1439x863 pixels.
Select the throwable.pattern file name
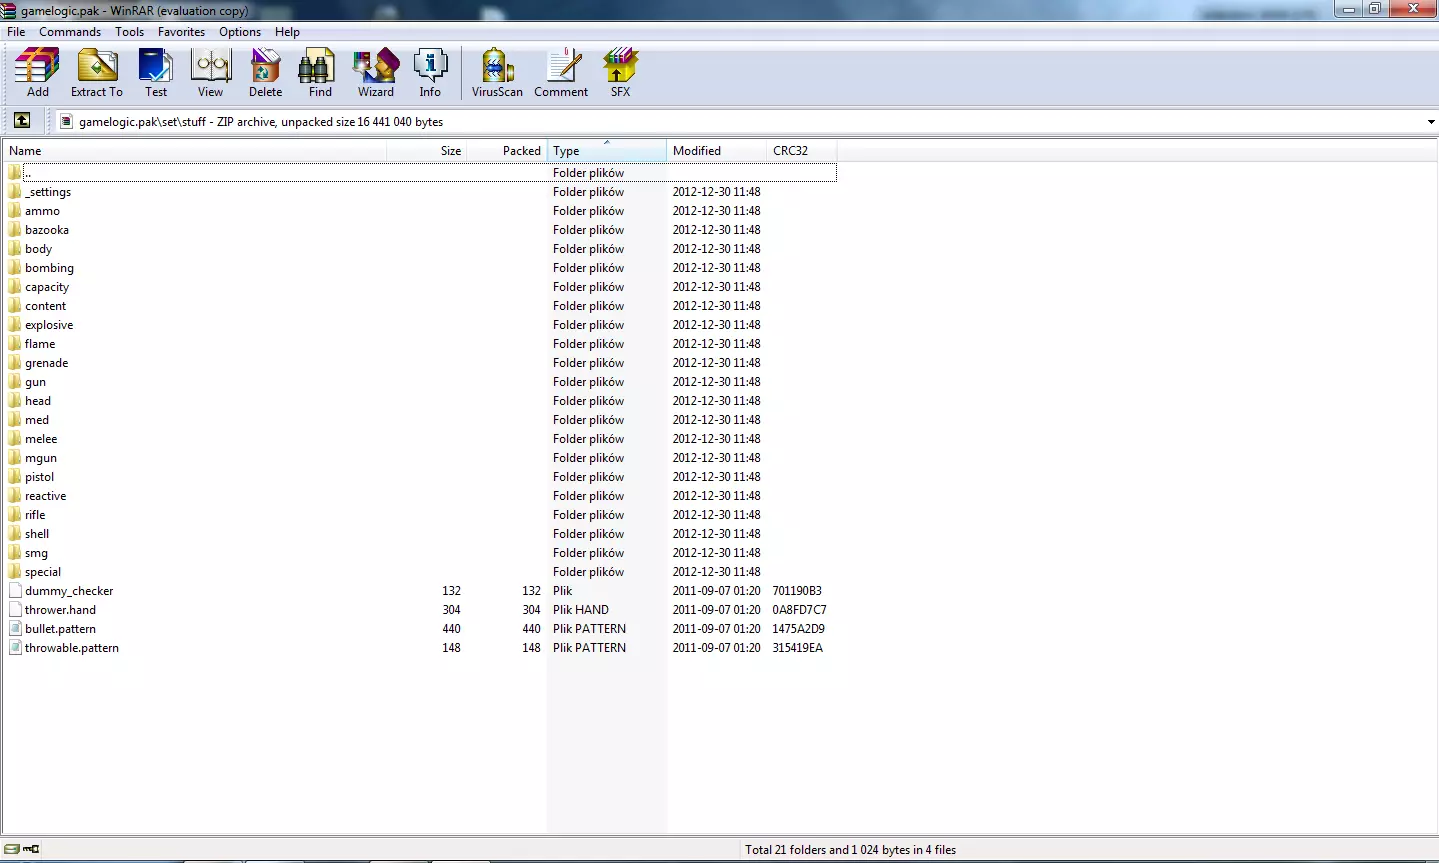pos(72,648)
